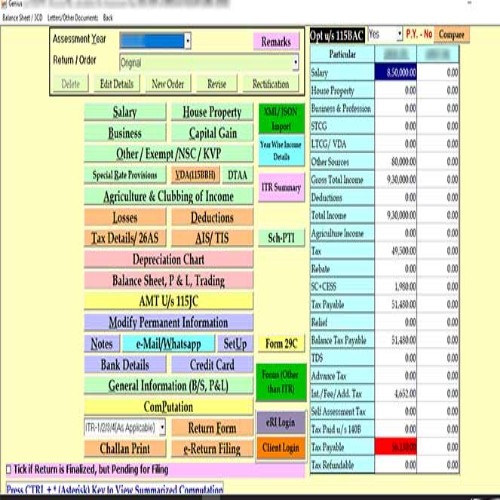The height and width of the screenshot is (500, 500).
Task: Click the Compare button
Action: [451, 34]
